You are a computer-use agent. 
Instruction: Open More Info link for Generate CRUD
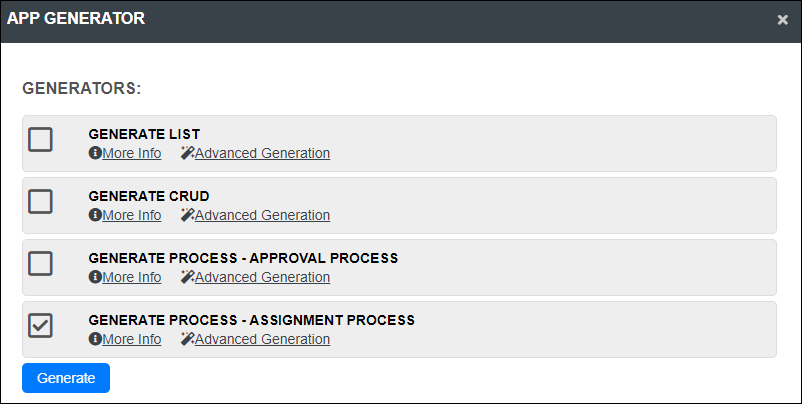(132, 215)
